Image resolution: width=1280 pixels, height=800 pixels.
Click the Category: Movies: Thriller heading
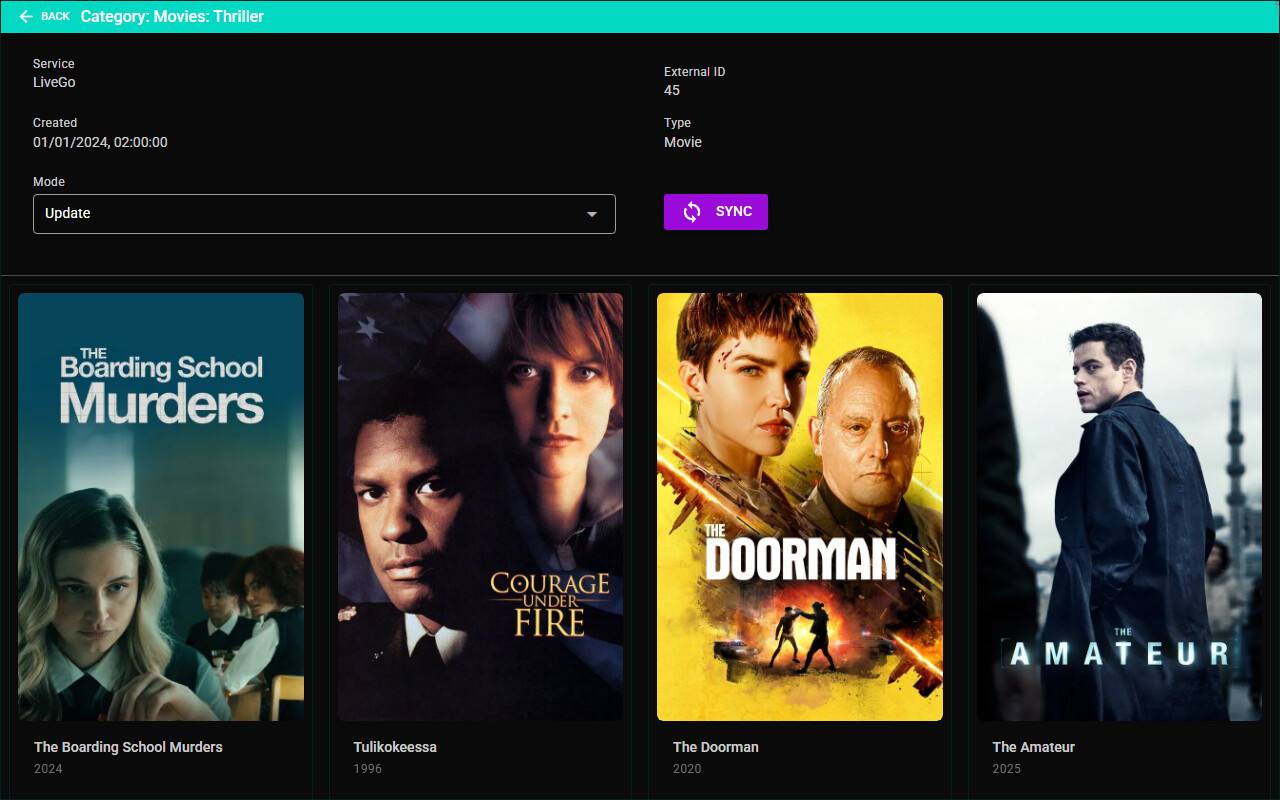172,17
